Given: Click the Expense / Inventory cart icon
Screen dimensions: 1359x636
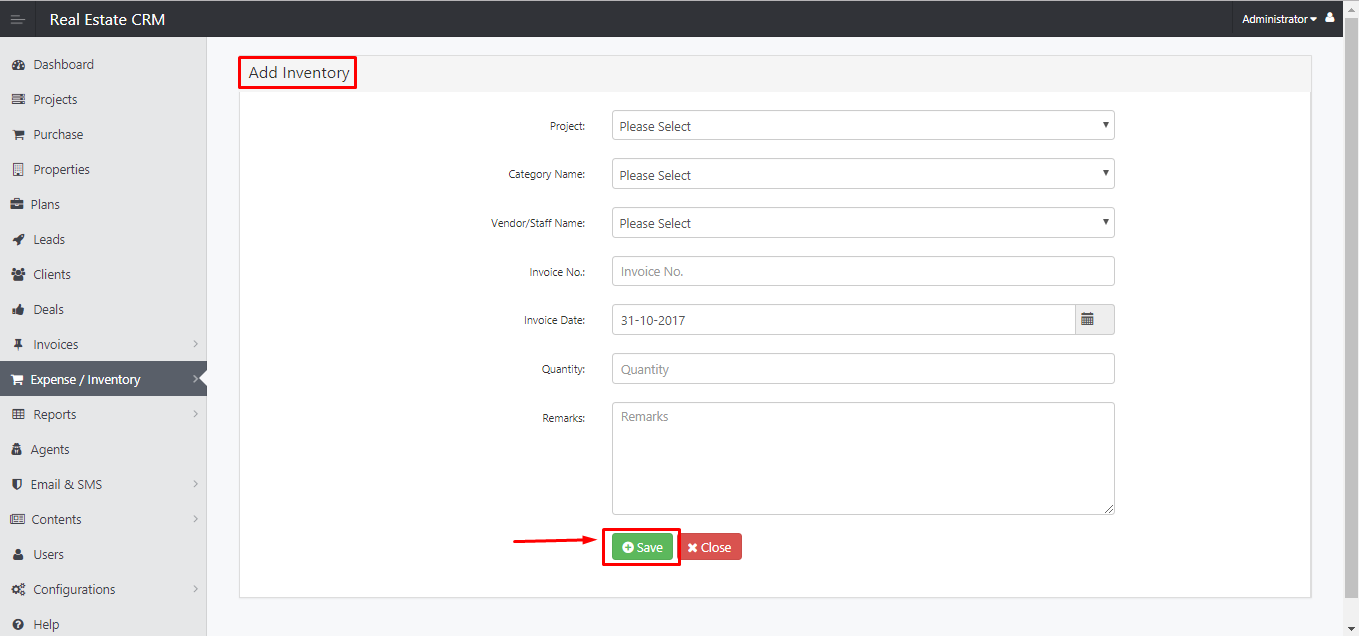Looking at the screenshot, I should pos(17,380).
